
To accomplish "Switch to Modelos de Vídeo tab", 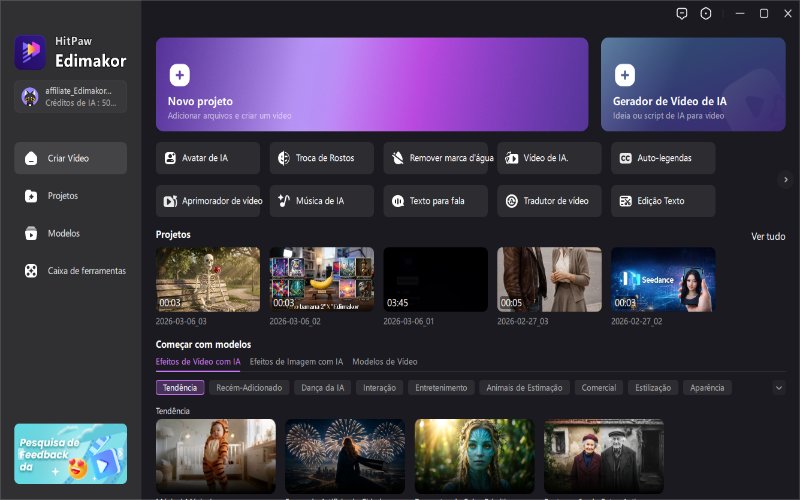I will click(385, 362).
